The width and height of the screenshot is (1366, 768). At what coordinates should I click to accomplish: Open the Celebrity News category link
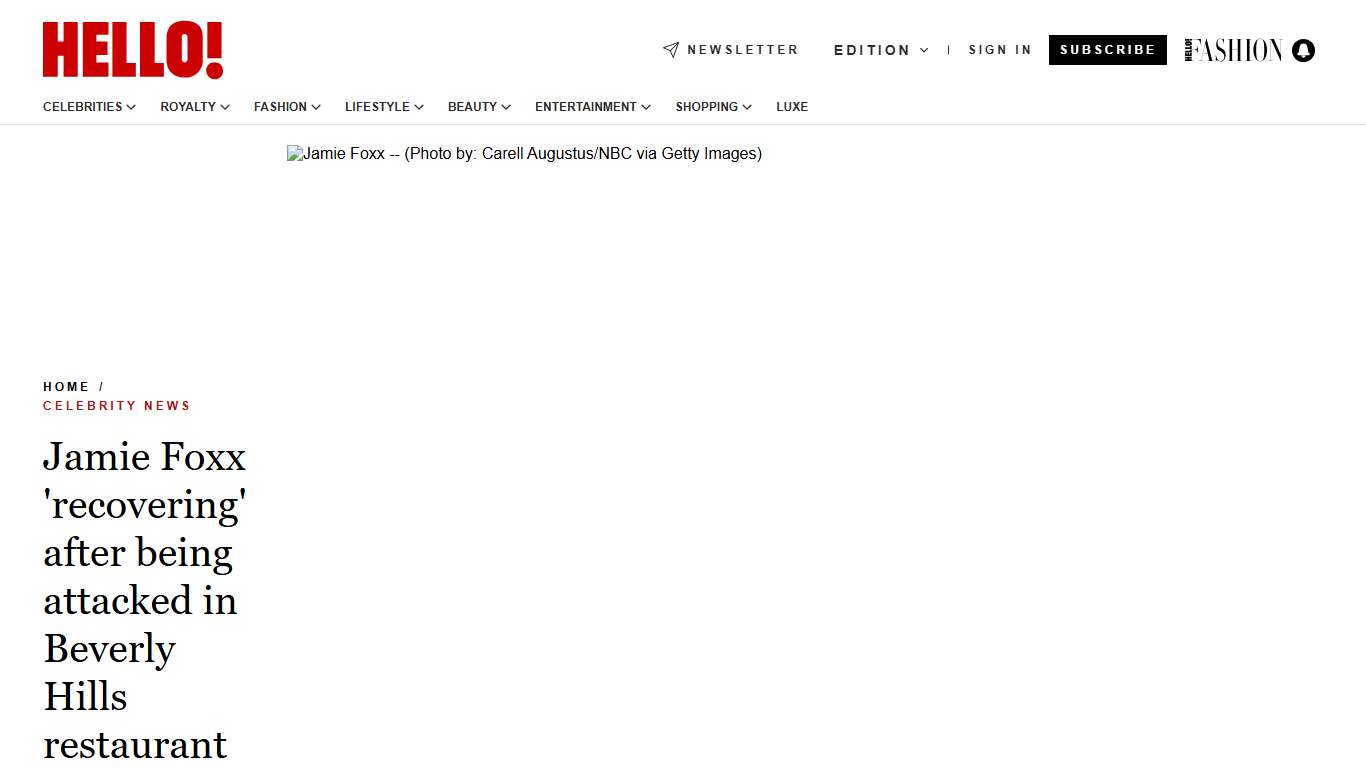coord(116,406)
